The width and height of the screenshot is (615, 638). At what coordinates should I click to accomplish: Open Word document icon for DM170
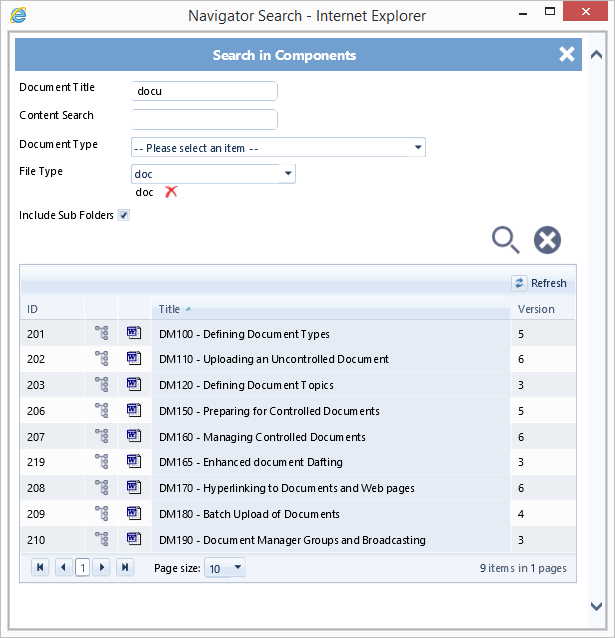(x=134, y=487)
